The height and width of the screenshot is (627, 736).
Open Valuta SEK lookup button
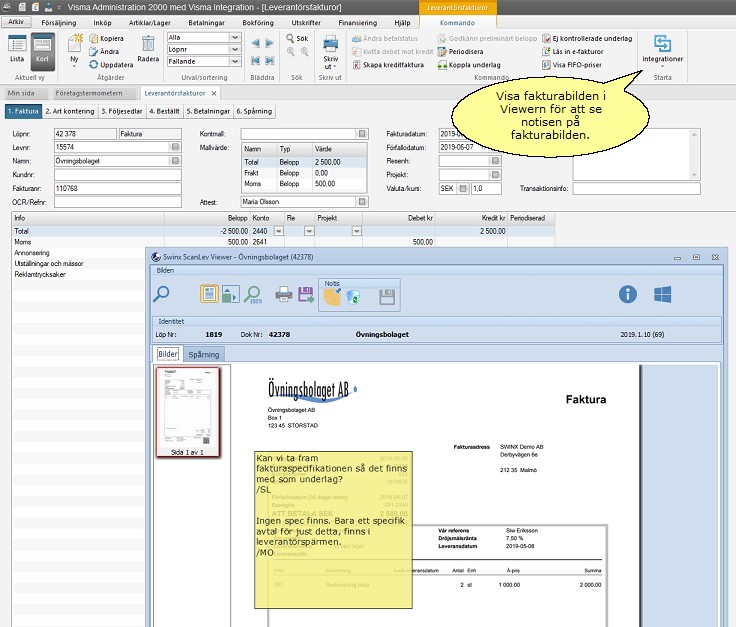[463, 188]
